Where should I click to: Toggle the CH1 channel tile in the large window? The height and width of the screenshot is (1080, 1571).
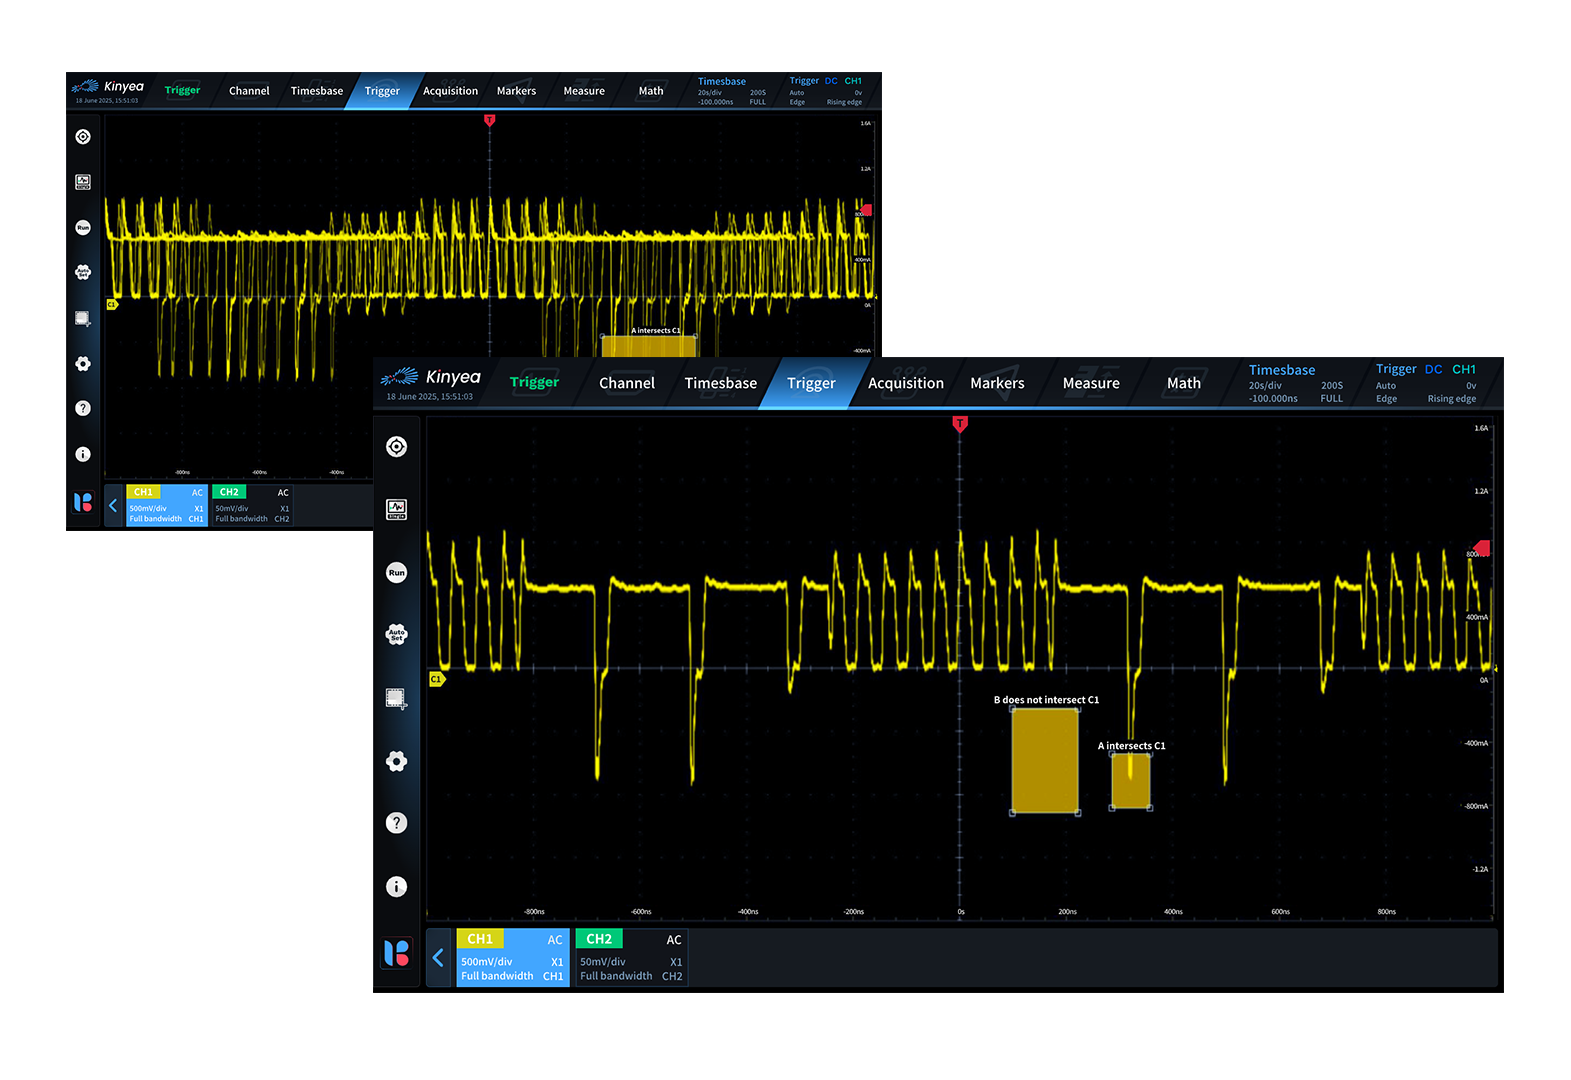pyautogui.click(x=512, y=958)
